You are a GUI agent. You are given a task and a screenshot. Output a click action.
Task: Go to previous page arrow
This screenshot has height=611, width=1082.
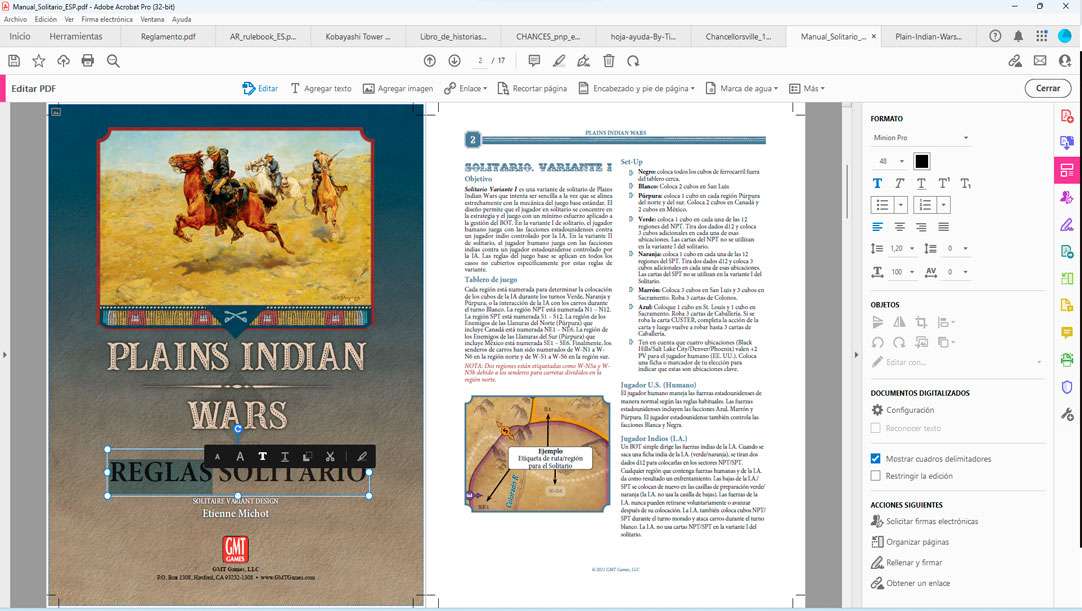(430, 61)
